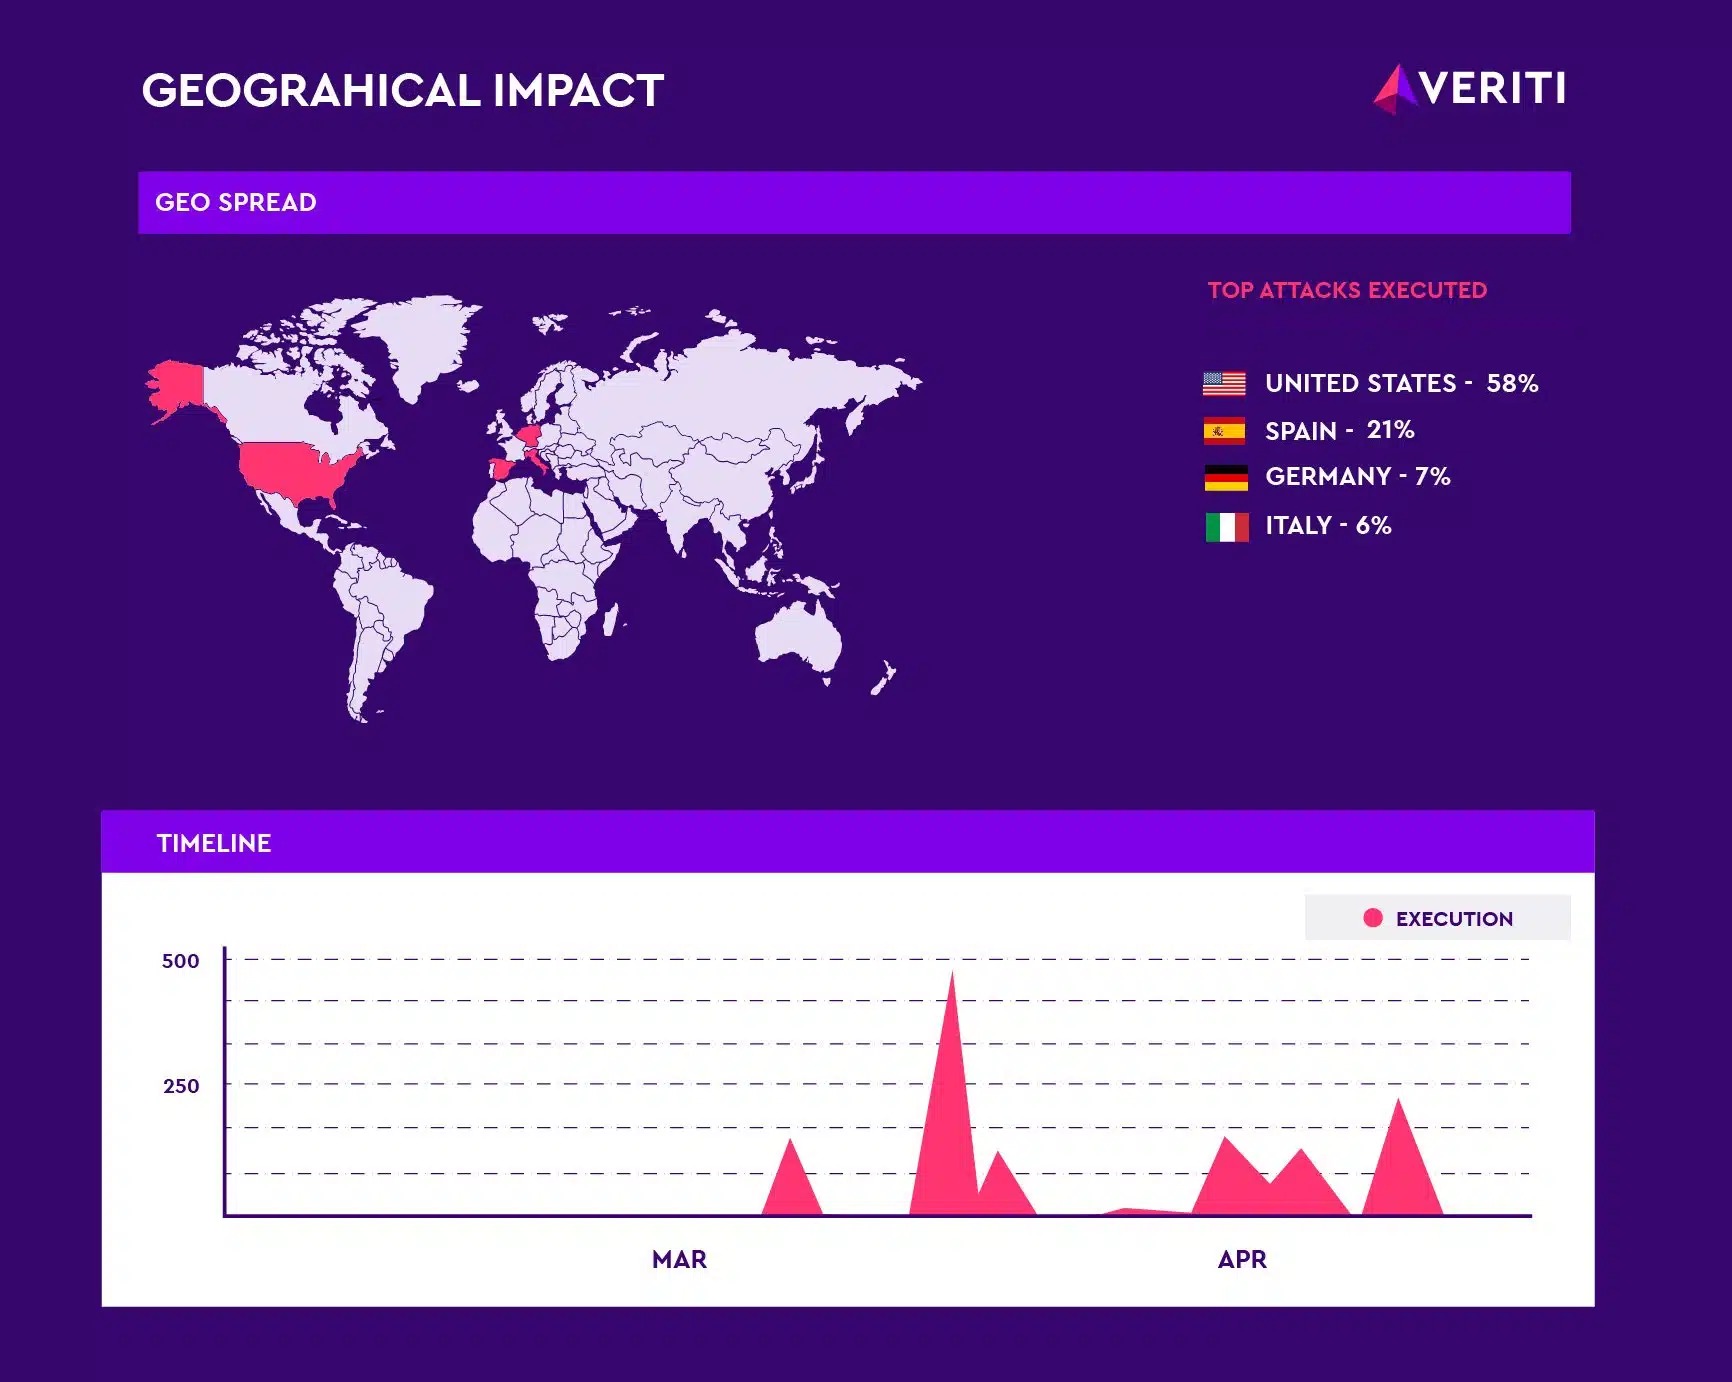
Task: Click the Spain - 21% label
Action: [1339, 431]
